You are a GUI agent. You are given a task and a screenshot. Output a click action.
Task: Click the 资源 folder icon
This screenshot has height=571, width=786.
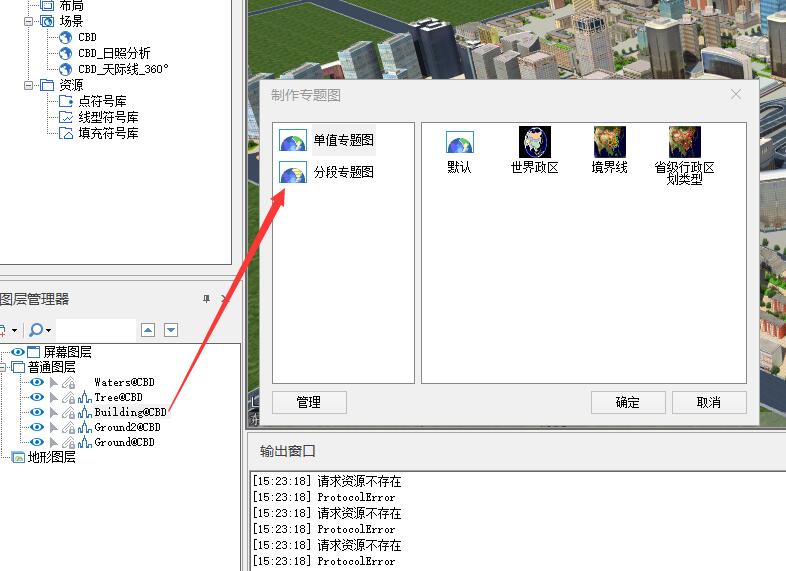click(x=47, y=85)
